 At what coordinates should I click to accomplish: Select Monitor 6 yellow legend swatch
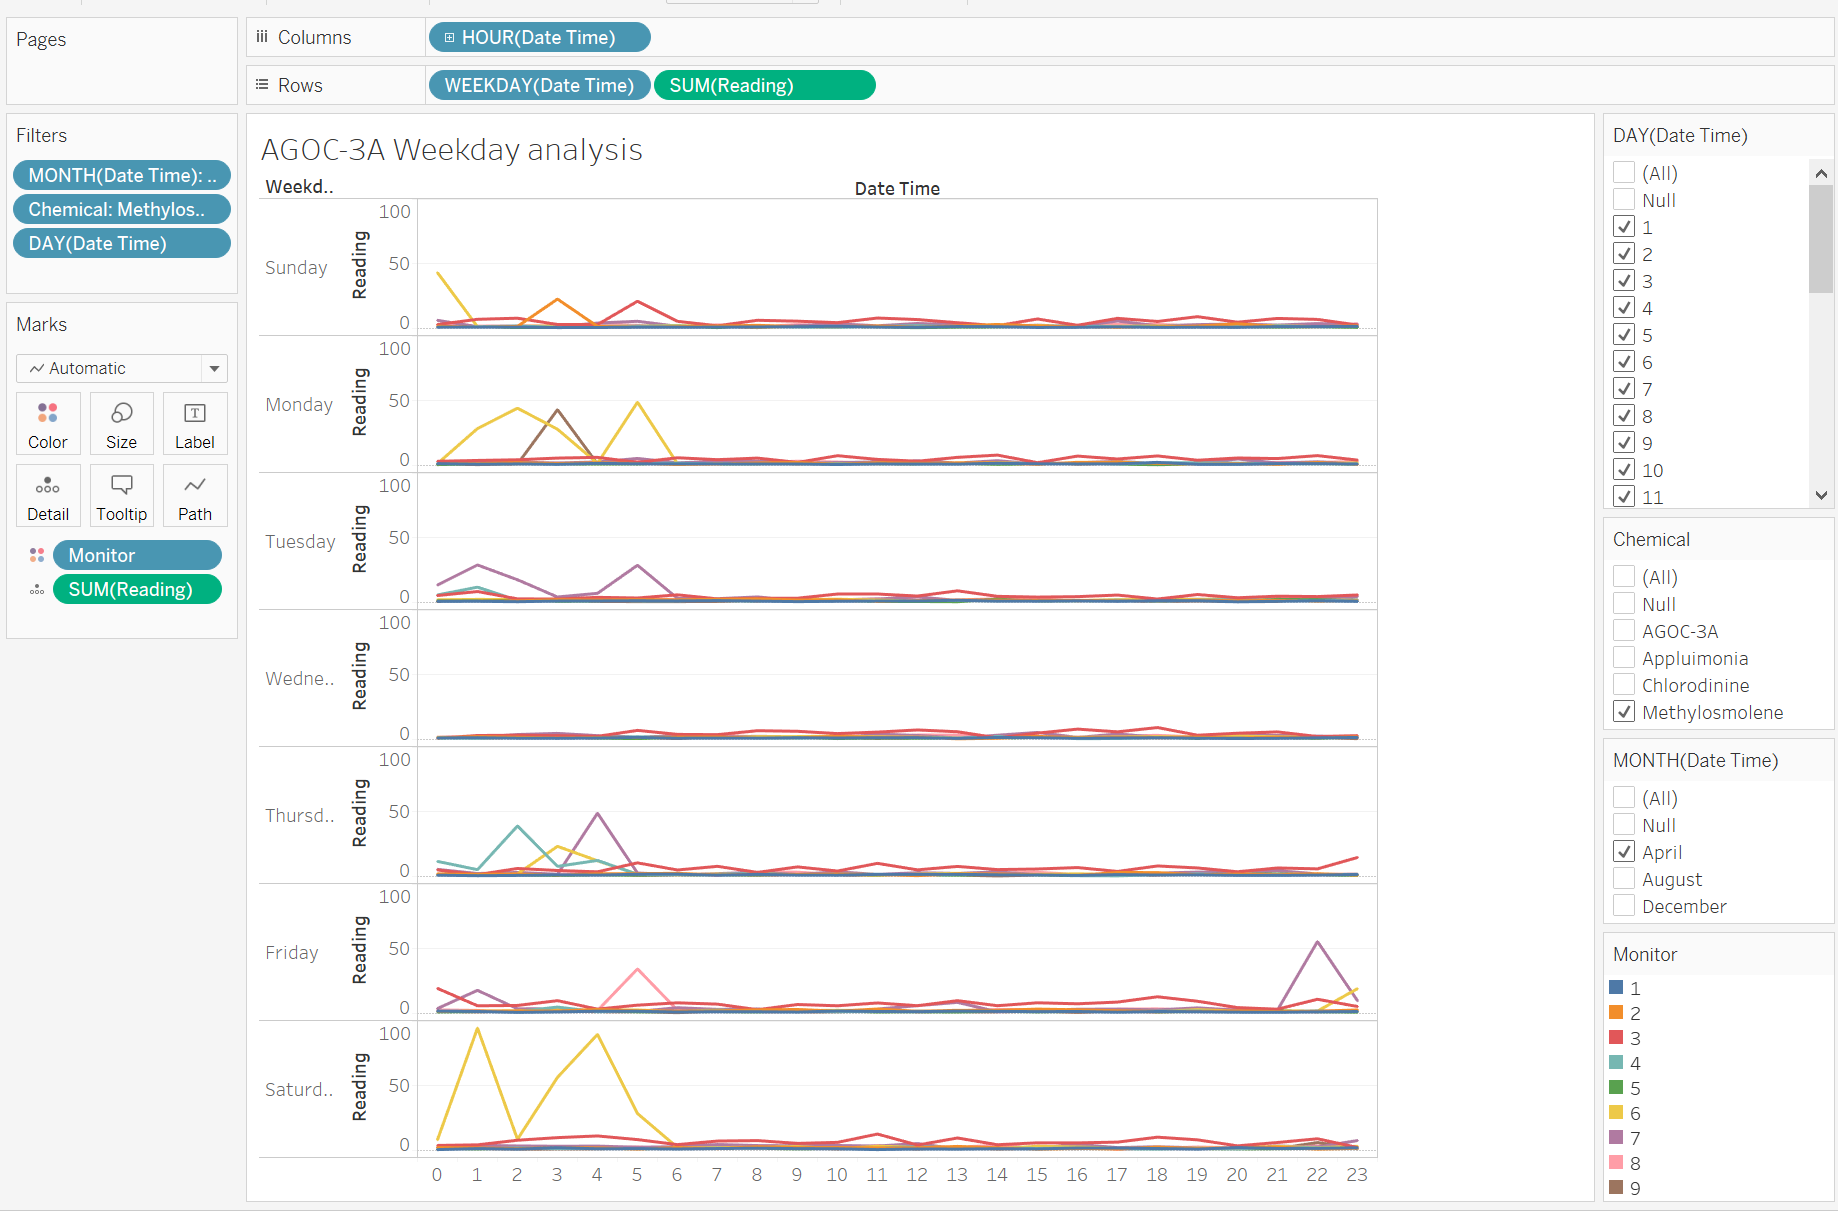(x=1616, y=1113)
